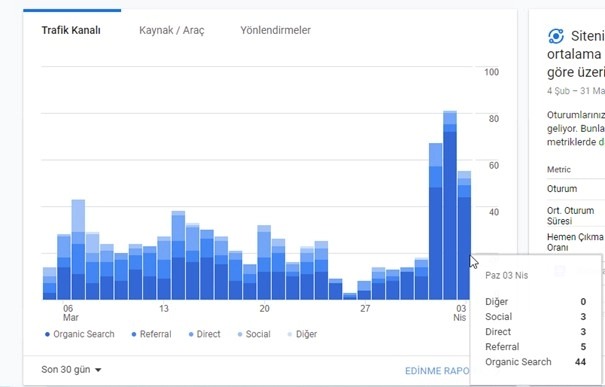Viewport: 605px width, 387px height.
Task: Click the Referral legend label
Action: (155, 334)
